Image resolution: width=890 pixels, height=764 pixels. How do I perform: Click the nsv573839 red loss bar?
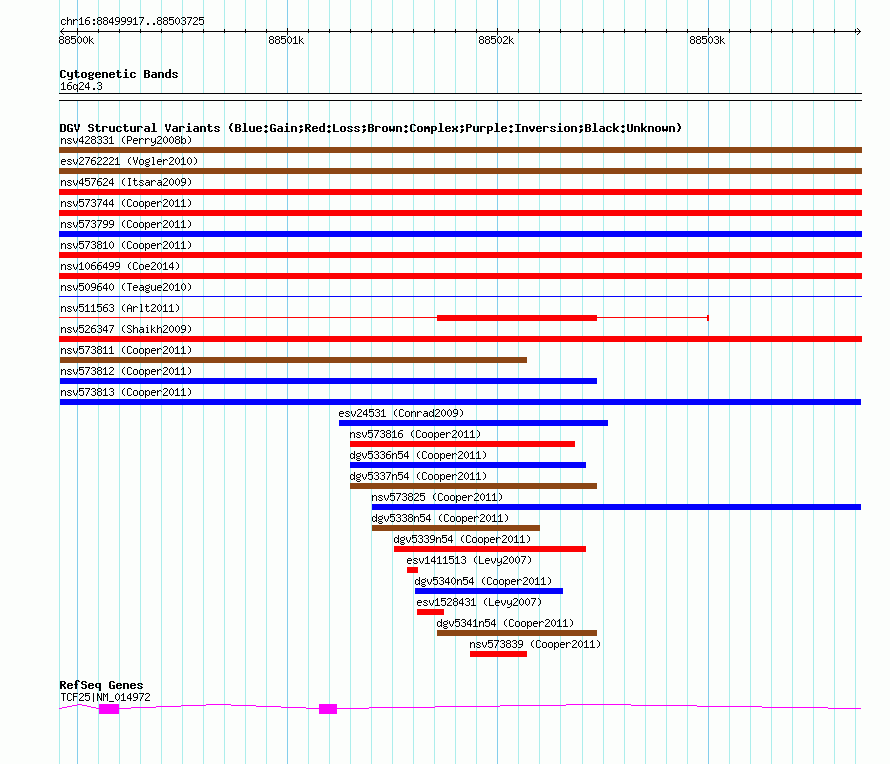click(498, 654)
